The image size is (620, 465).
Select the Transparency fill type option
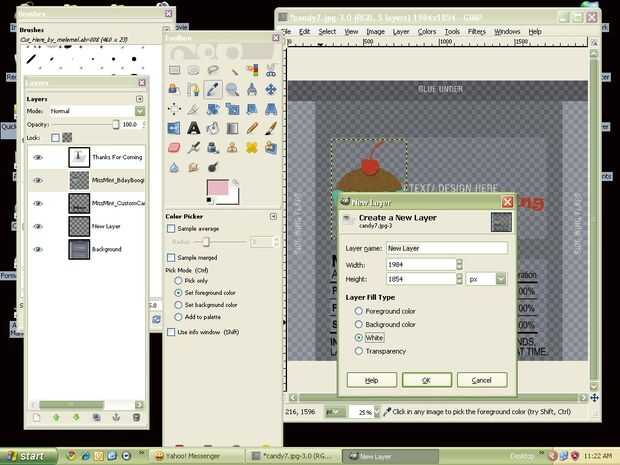pos(359,351)
